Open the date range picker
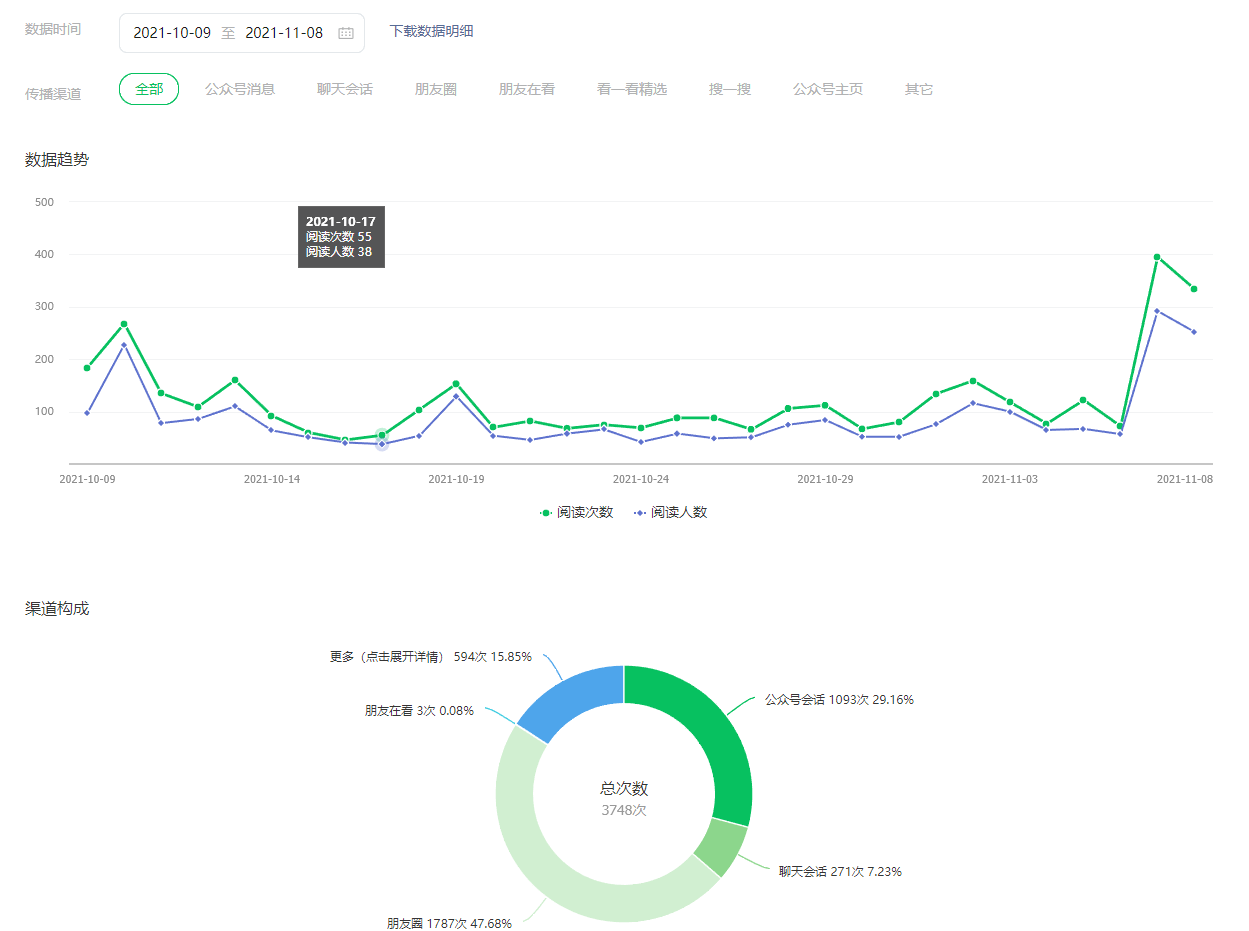Viewport: 1249px width, 931px height. 241,33
